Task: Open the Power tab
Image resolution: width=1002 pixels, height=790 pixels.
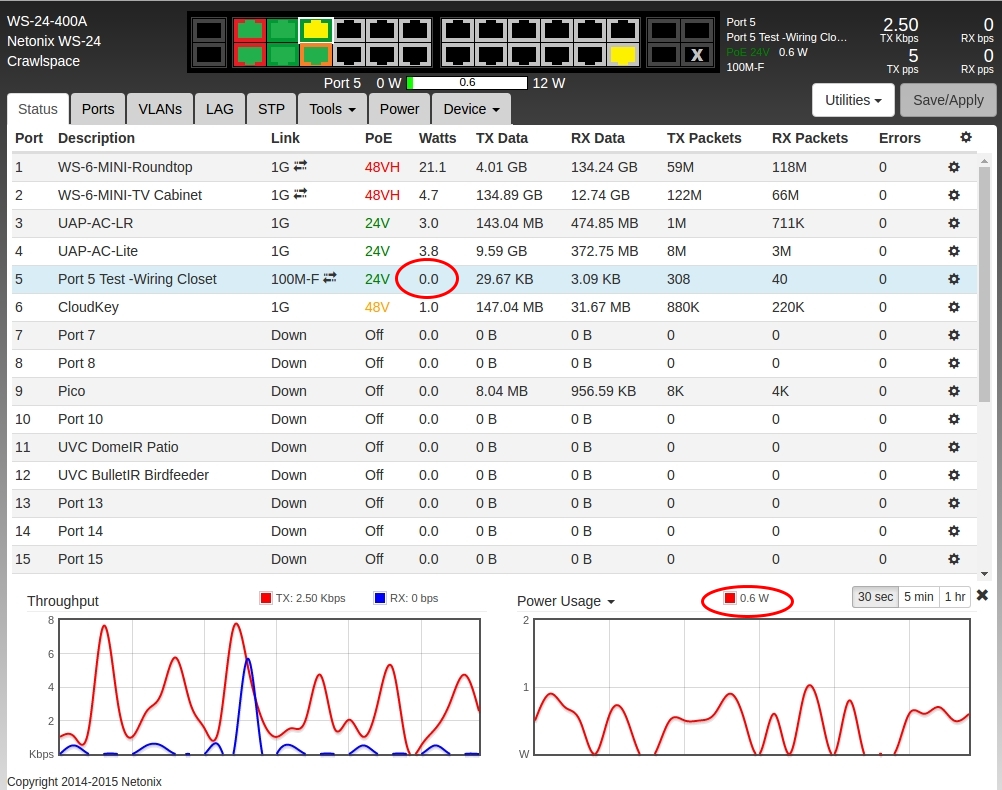Action: coord(399,109)
